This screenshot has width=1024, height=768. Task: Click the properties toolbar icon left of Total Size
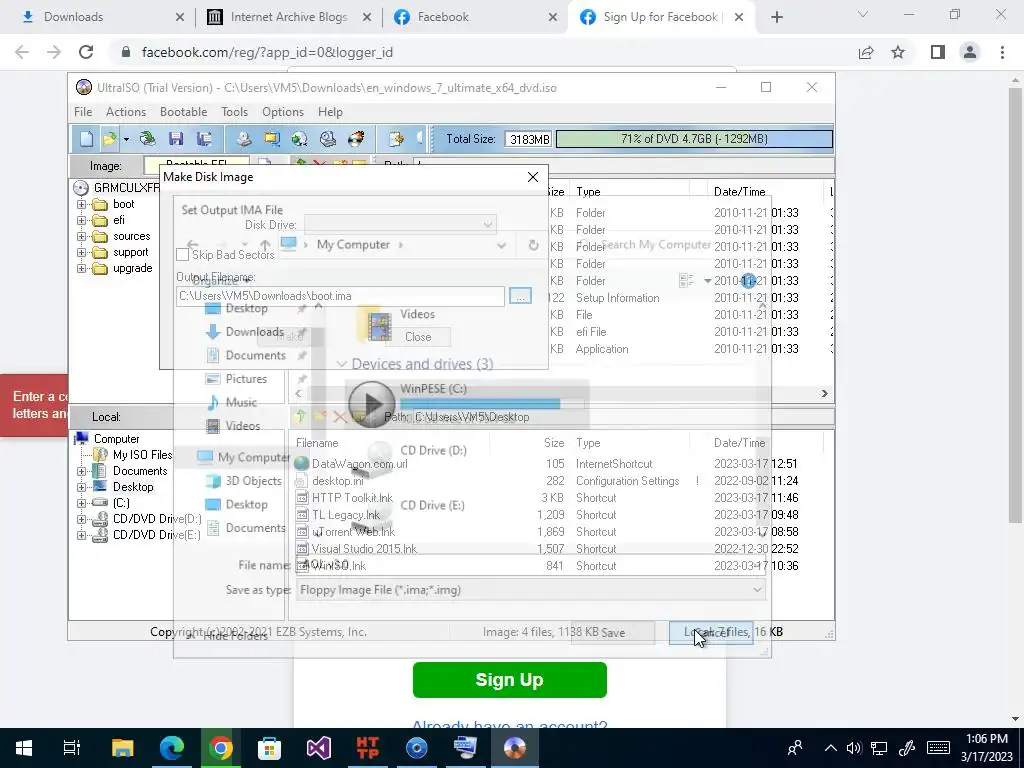click(396, 138)
